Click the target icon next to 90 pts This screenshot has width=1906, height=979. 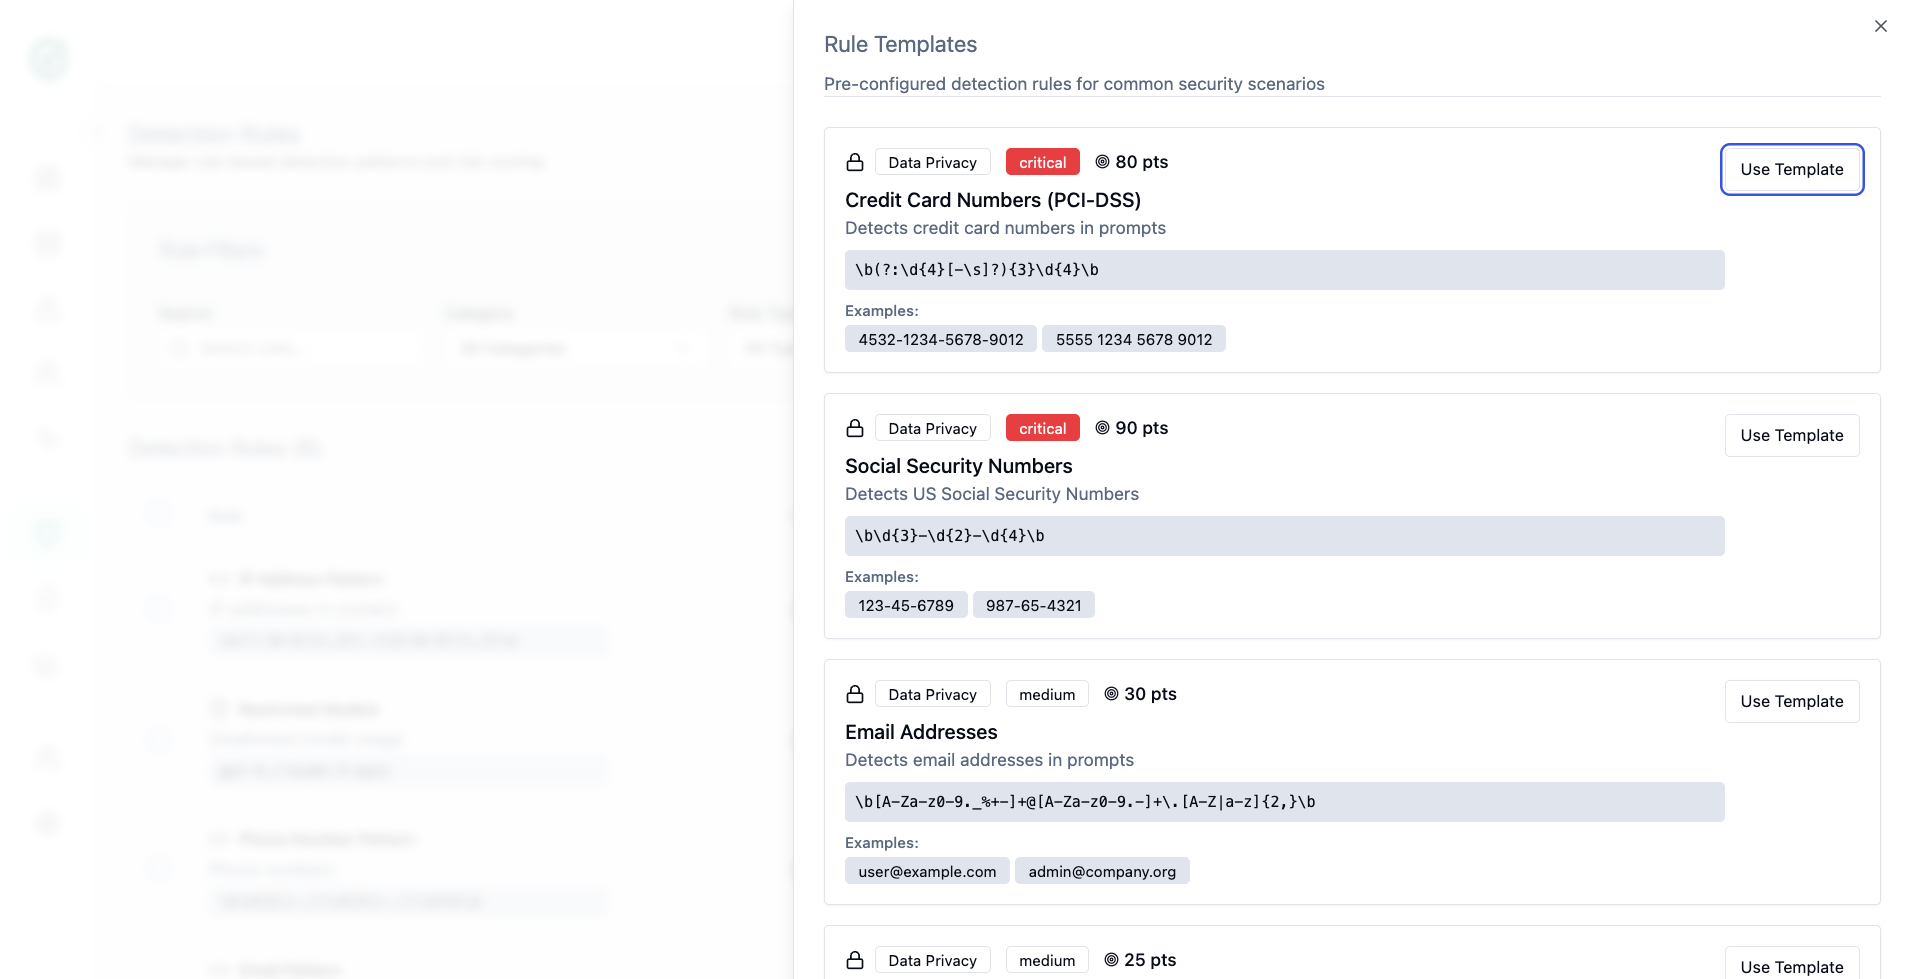coord(1102,428)
